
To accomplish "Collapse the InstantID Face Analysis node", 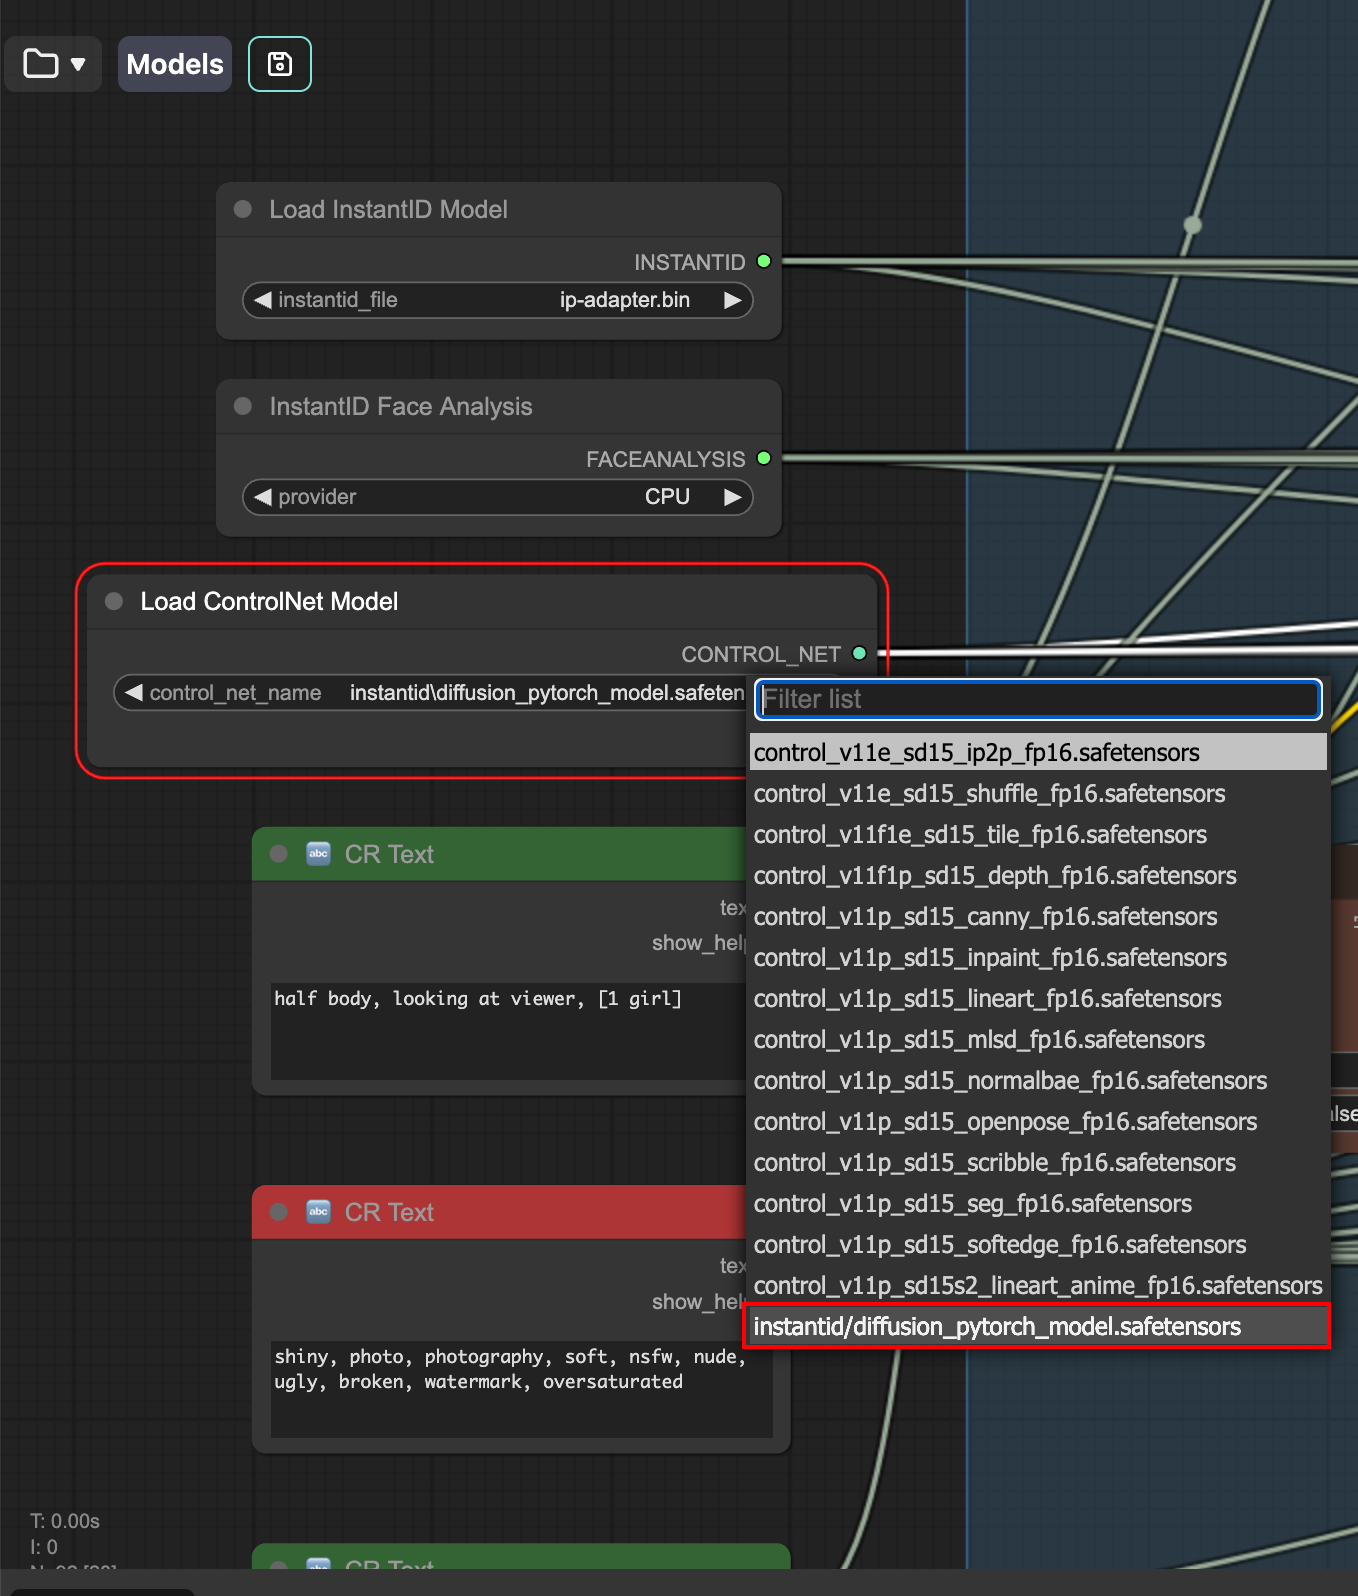I will click(x=243, y=406).
